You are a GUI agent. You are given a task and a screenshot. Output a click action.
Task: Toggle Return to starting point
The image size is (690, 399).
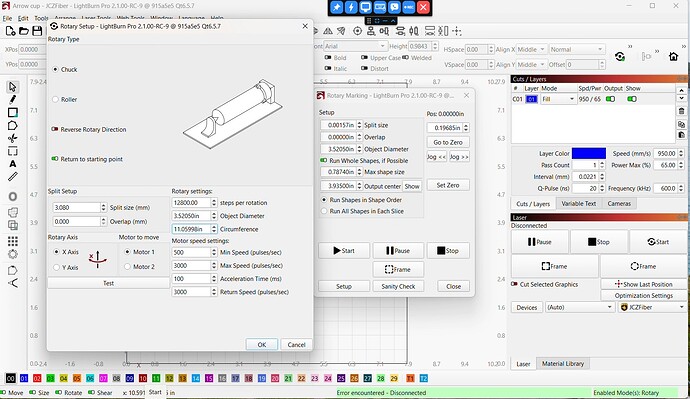point(55,159)
